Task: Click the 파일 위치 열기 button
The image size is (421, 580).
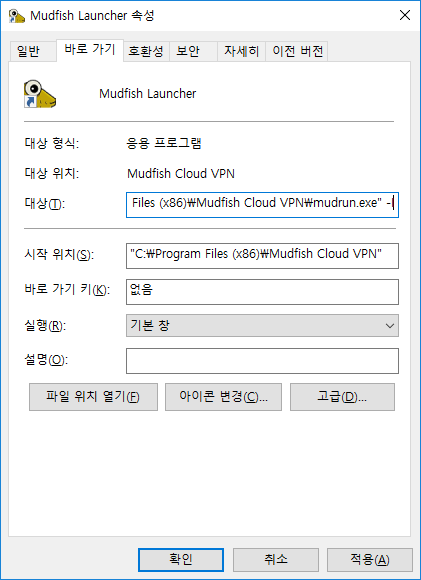Action: (94, 397)
